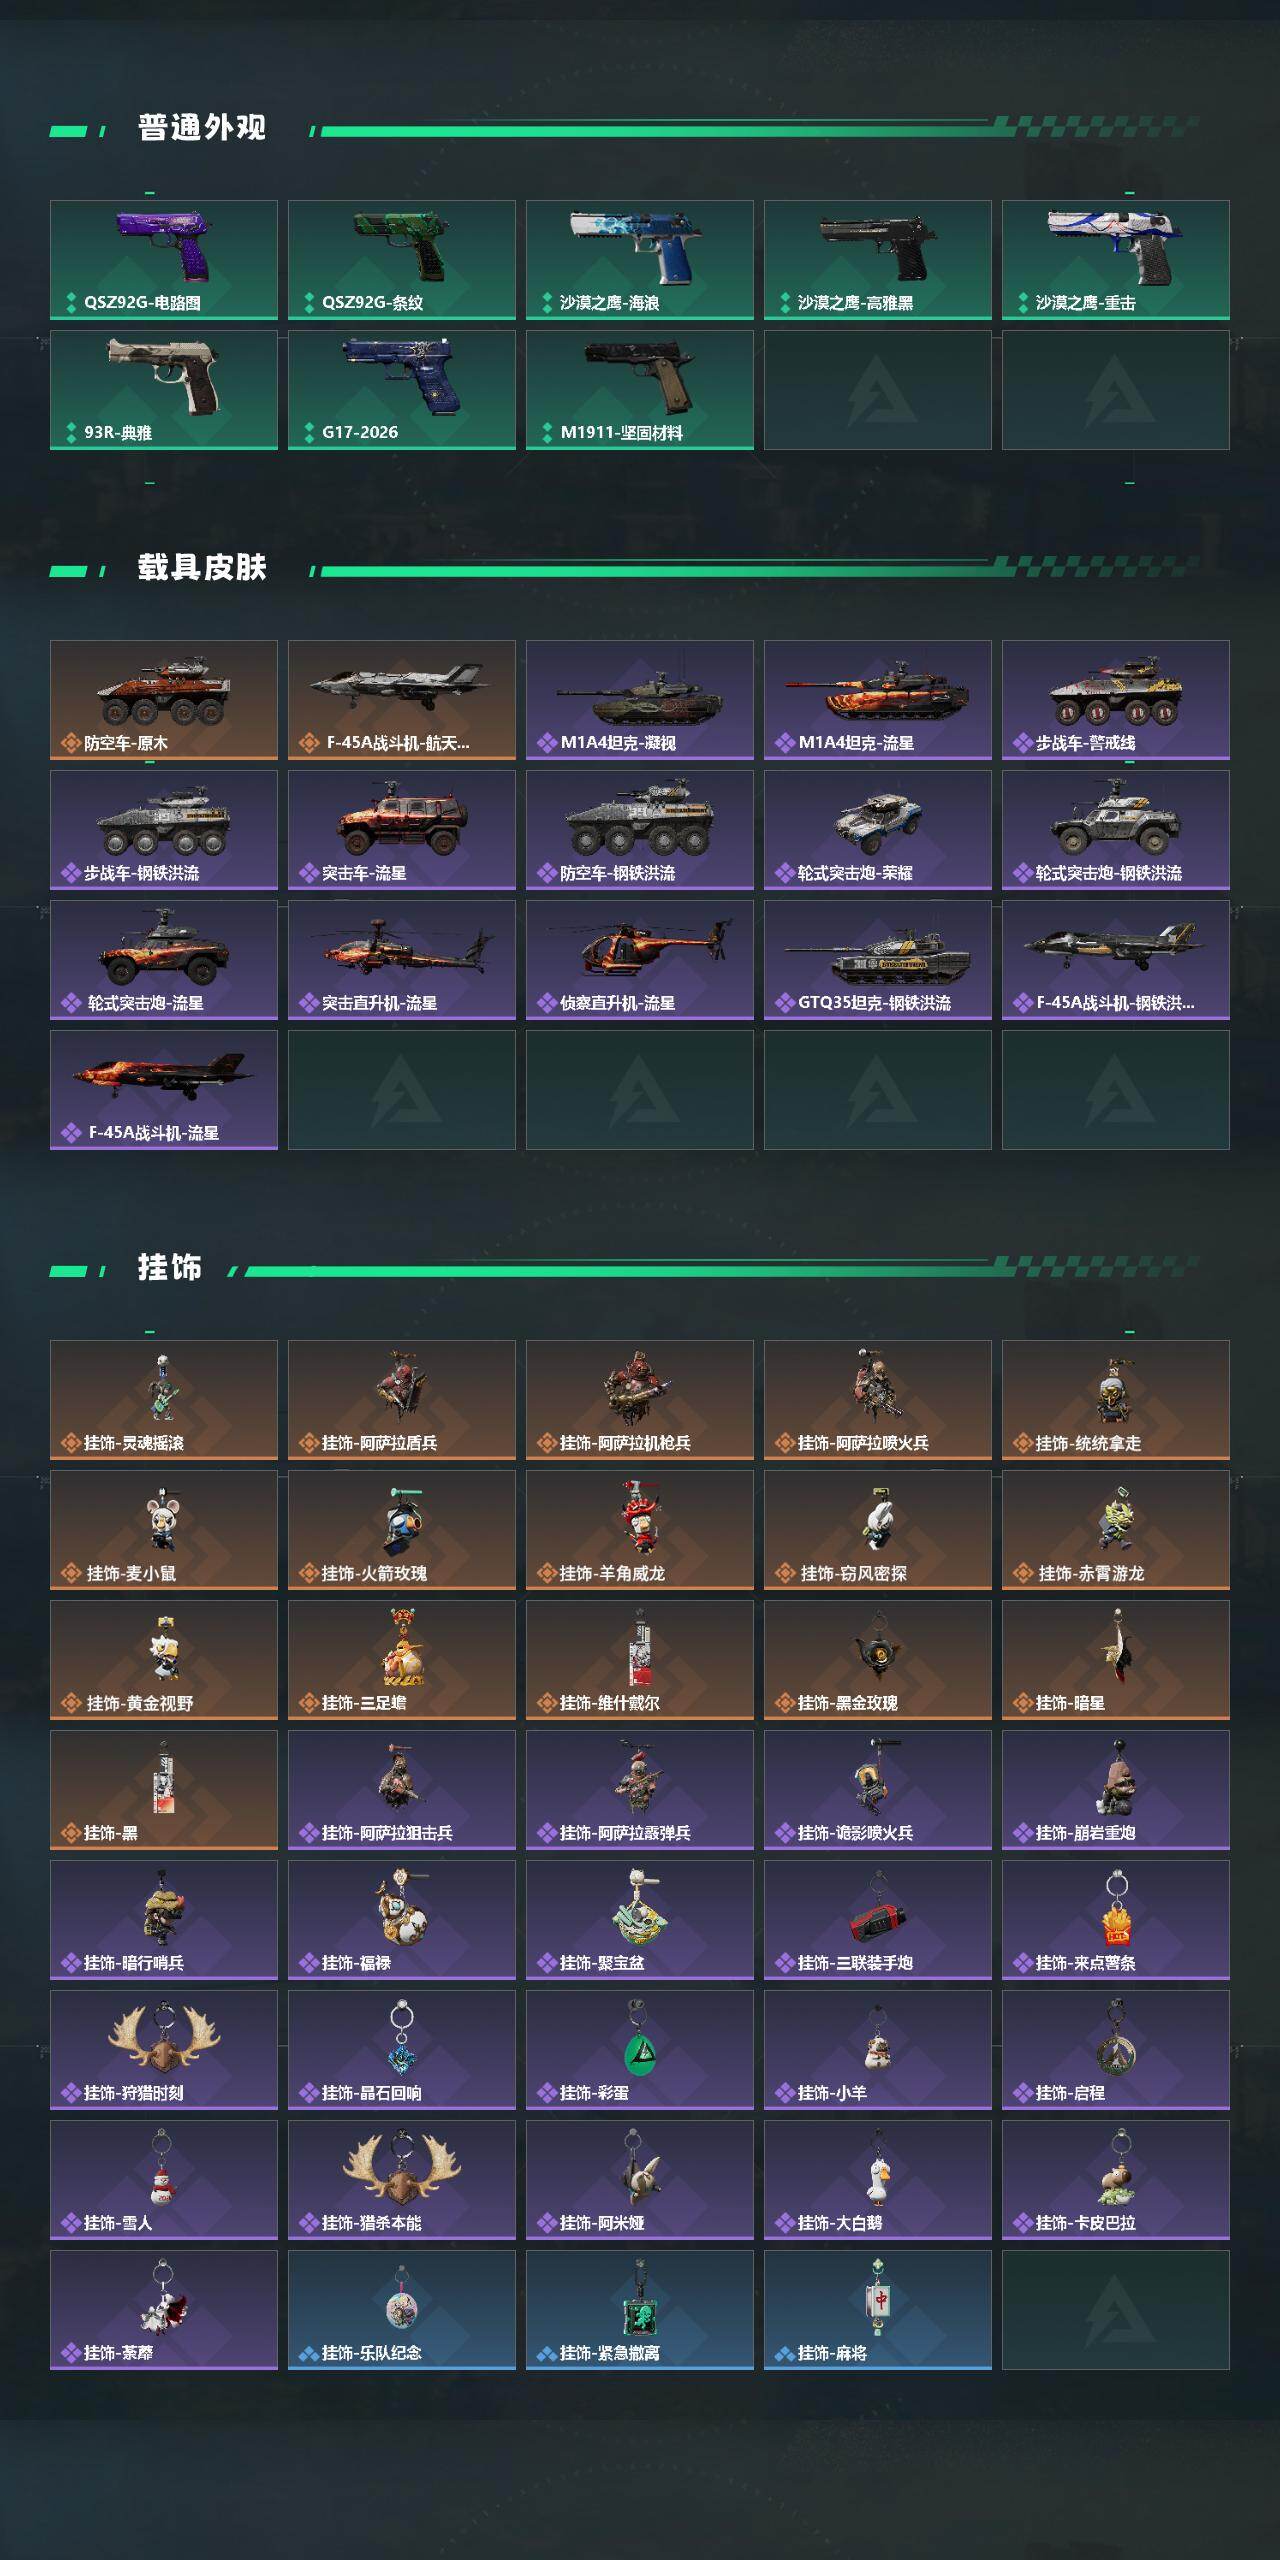Viewport: 1280px width, 2560px height.
Task: Click the F-45A战斗机-流星 jet skin
Action: click(x=164, y=1090)
